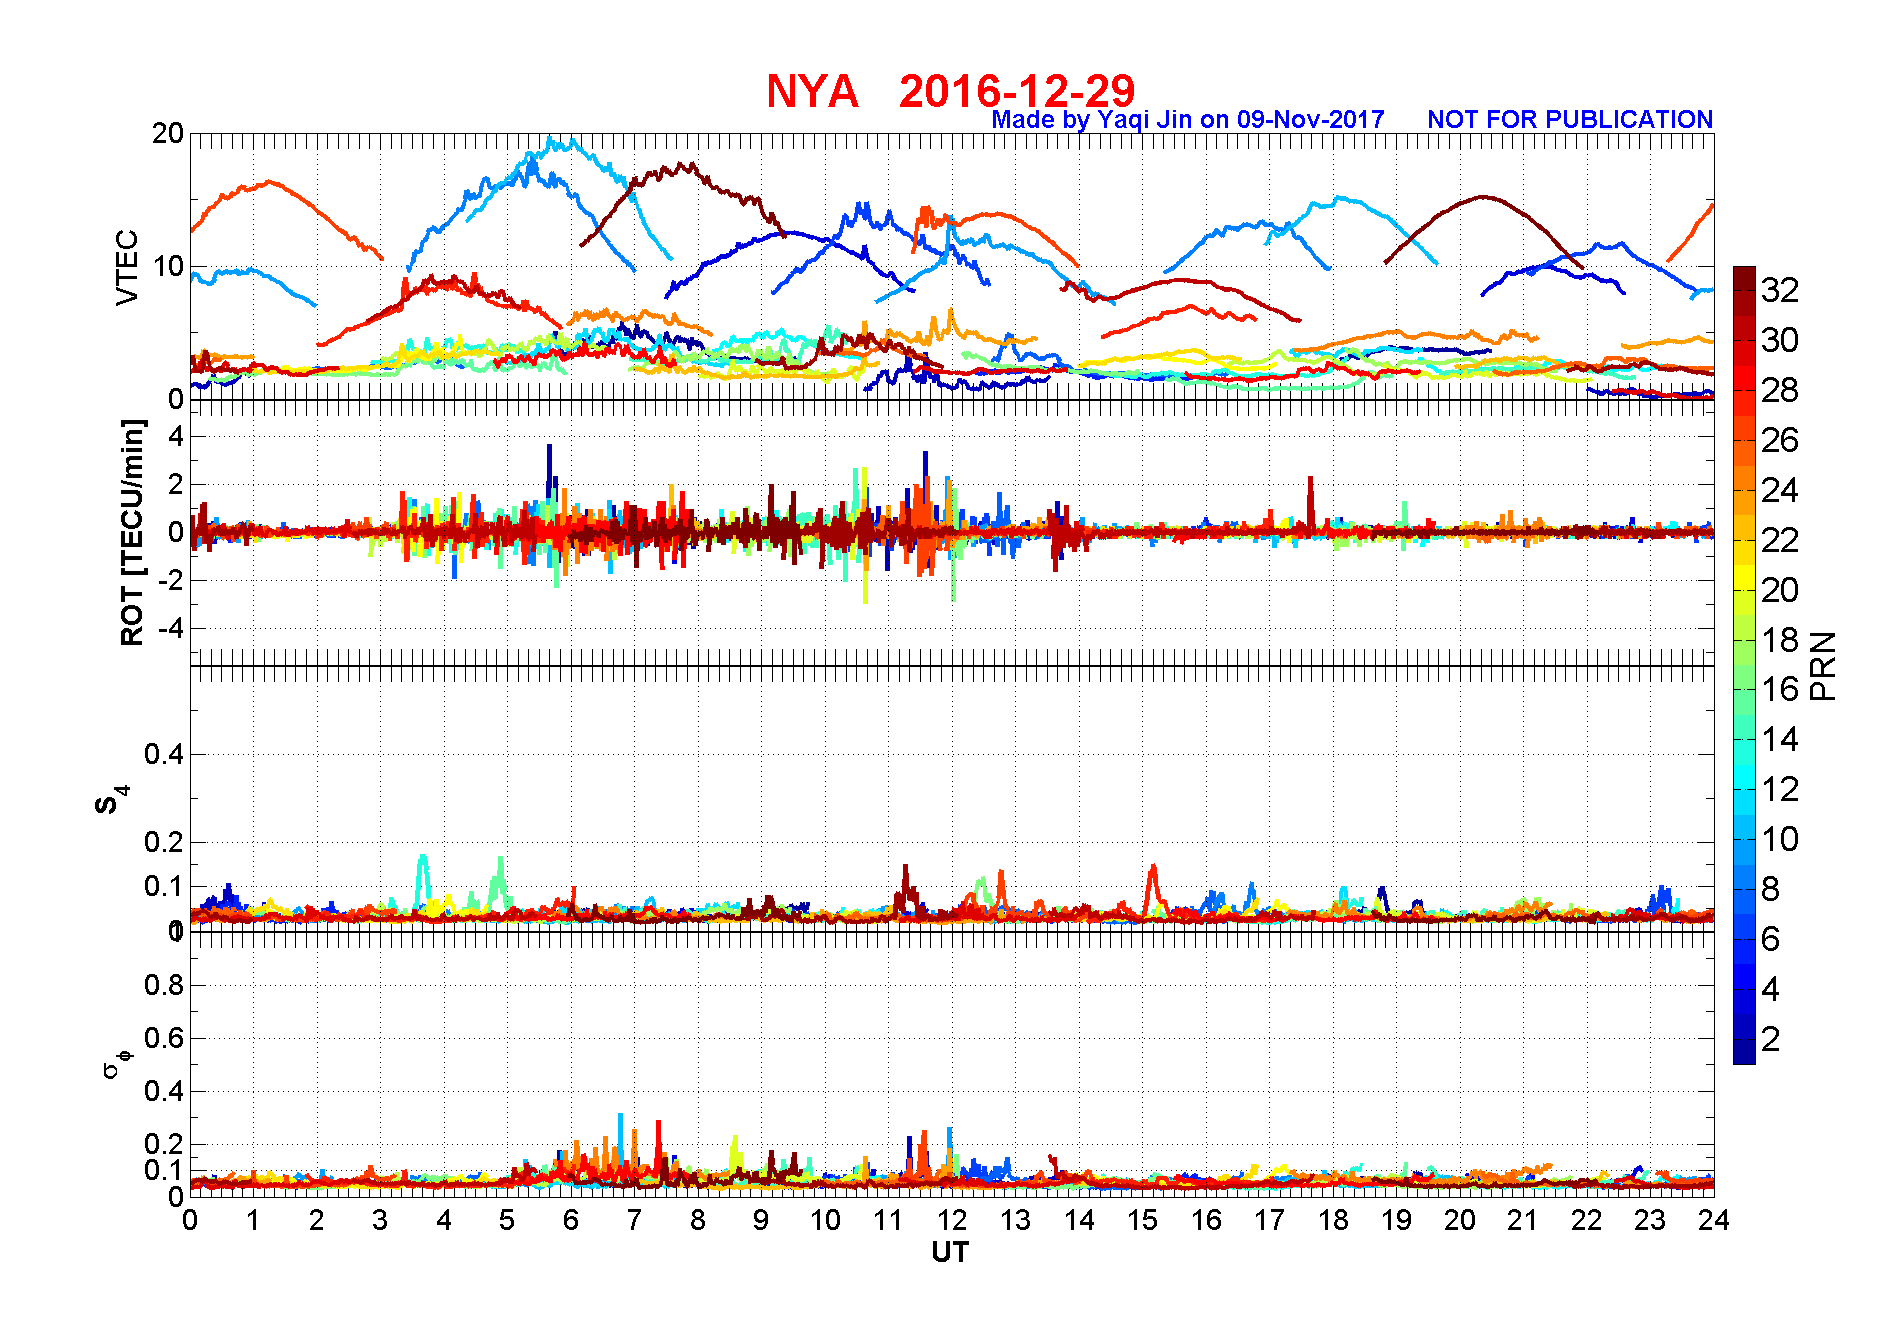Click UT axis tick "24"
The width and height of the screenshot is (1904, 1330).
pyautogui.click(x=1713, y=1220)
